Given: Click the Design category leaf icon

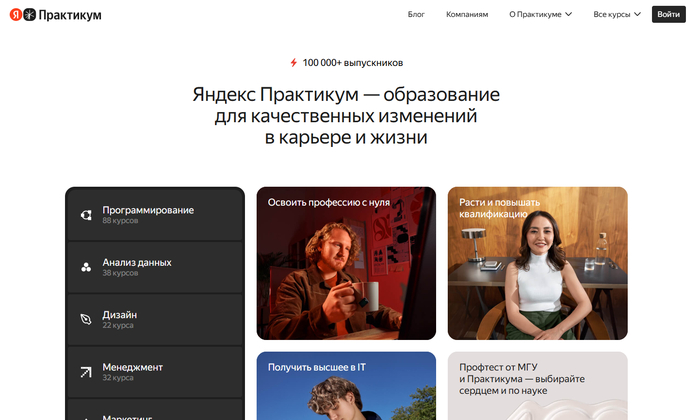Looking at the screenshot, I should click(86, 320).
